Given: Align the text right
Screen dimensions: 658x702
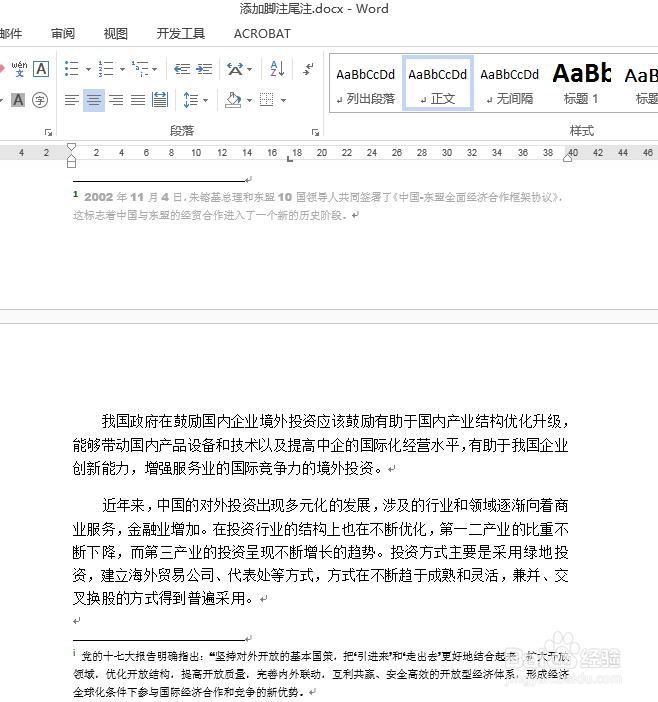Looking at the screenshot, I should [x=116, y=100].
